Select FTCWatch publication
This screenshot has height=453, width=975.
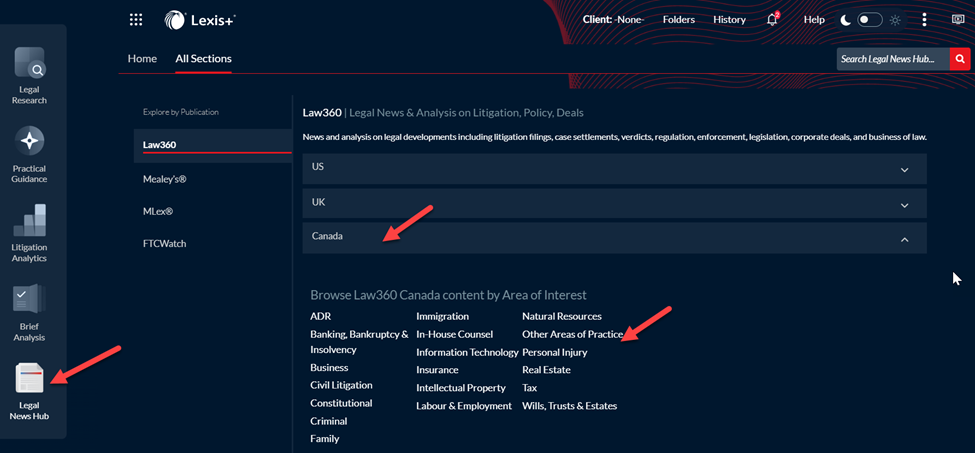165,244
